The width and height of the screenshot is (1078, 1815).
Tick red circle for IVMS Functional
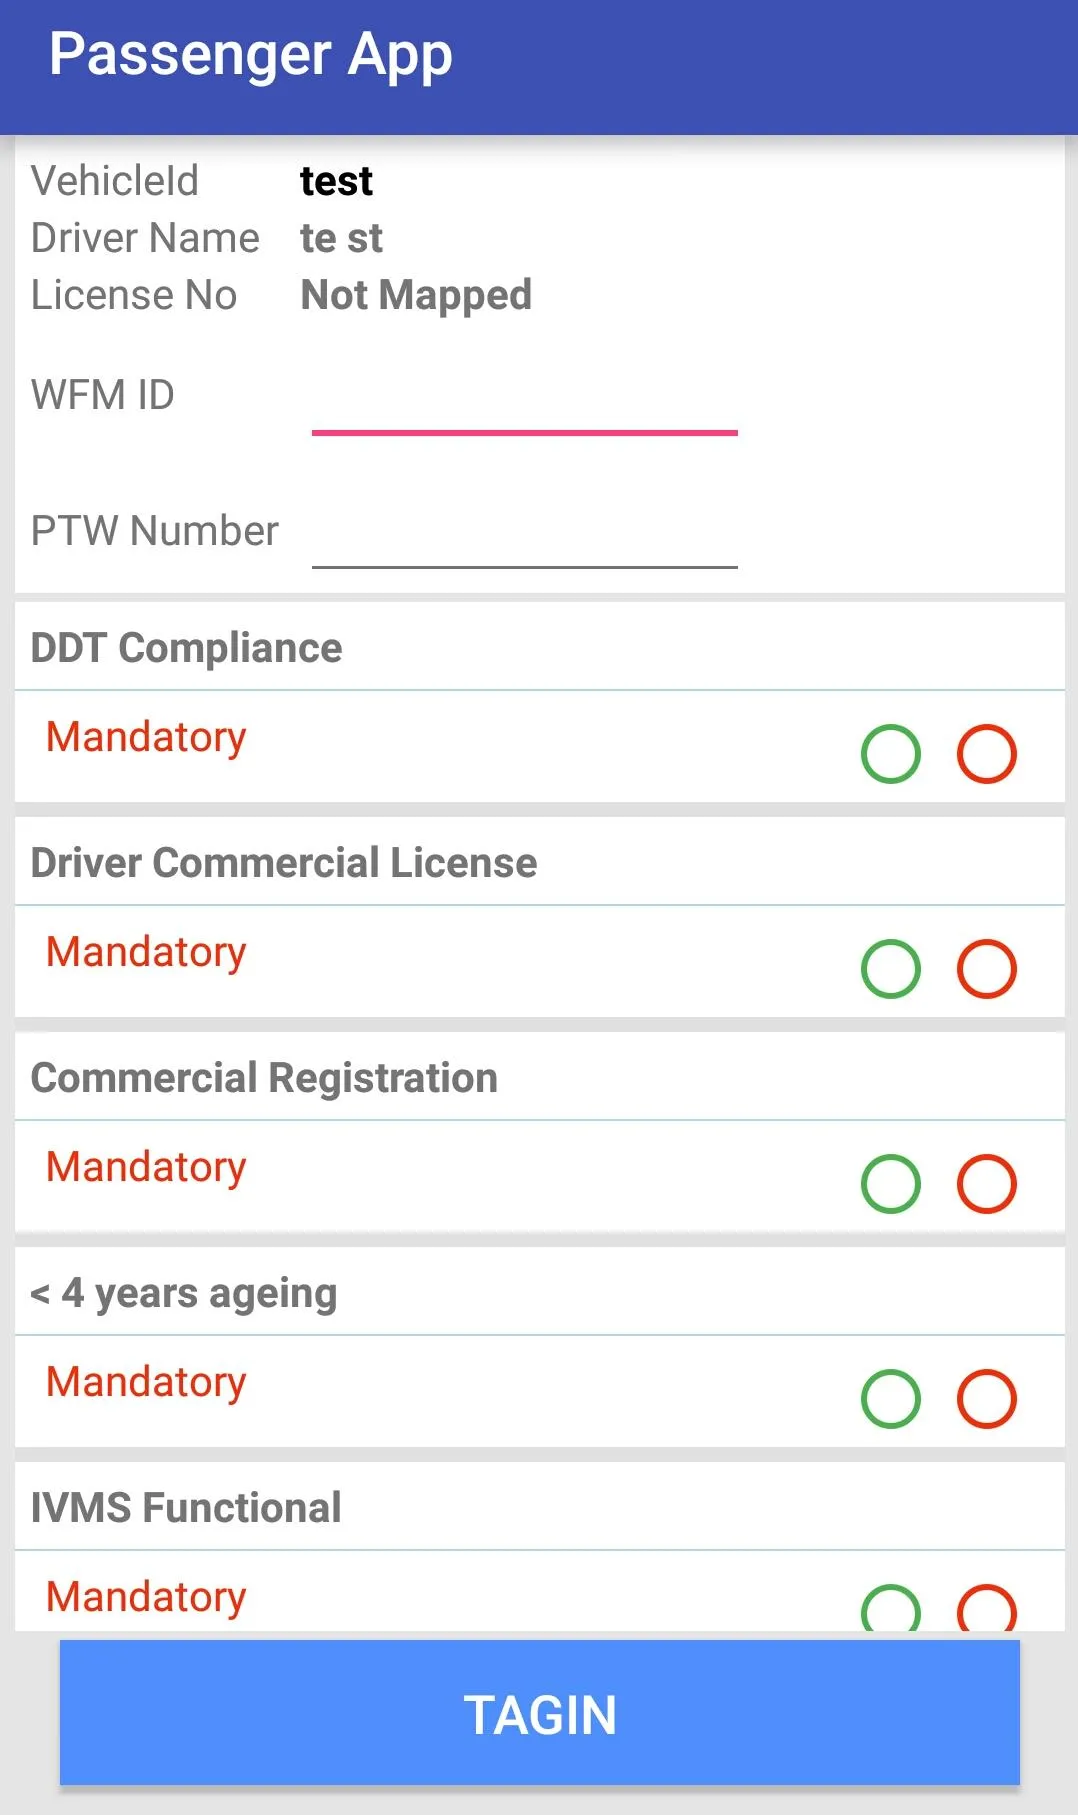986,1608
